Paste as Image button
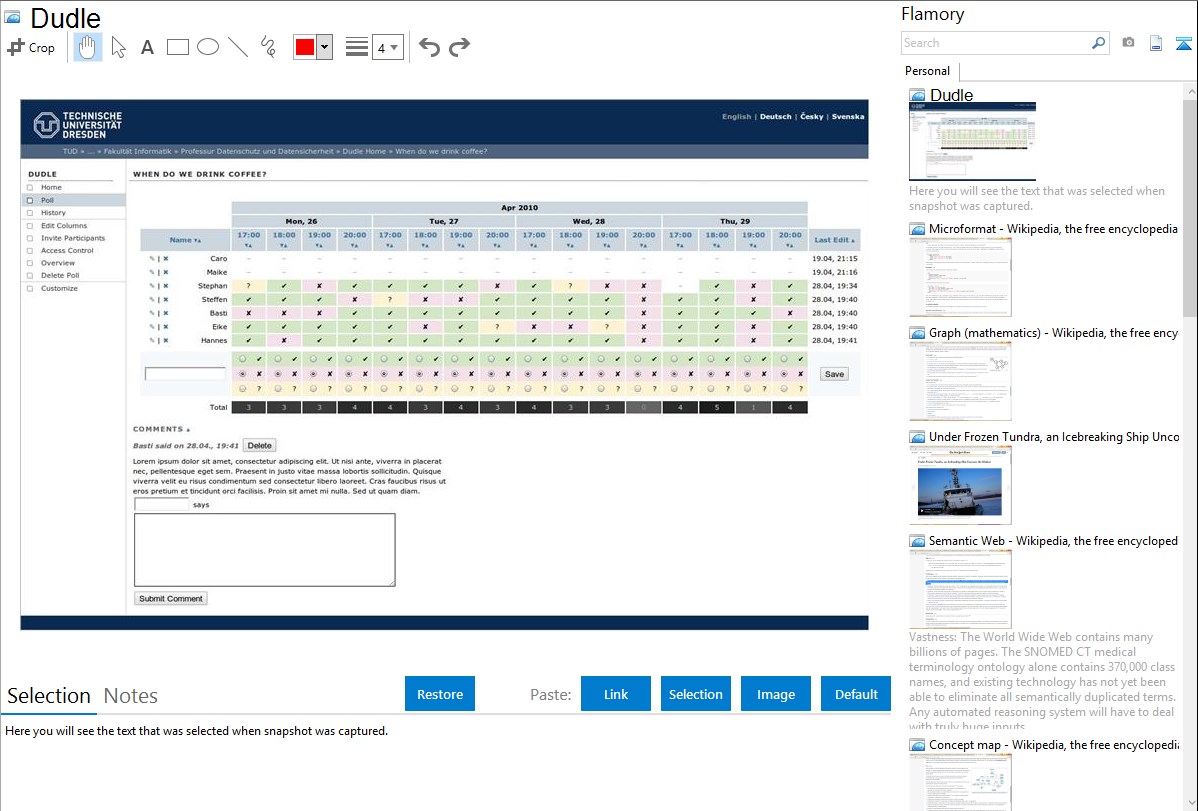The width and height of the screenshot is (1198, 811). (x=775, y=694)
